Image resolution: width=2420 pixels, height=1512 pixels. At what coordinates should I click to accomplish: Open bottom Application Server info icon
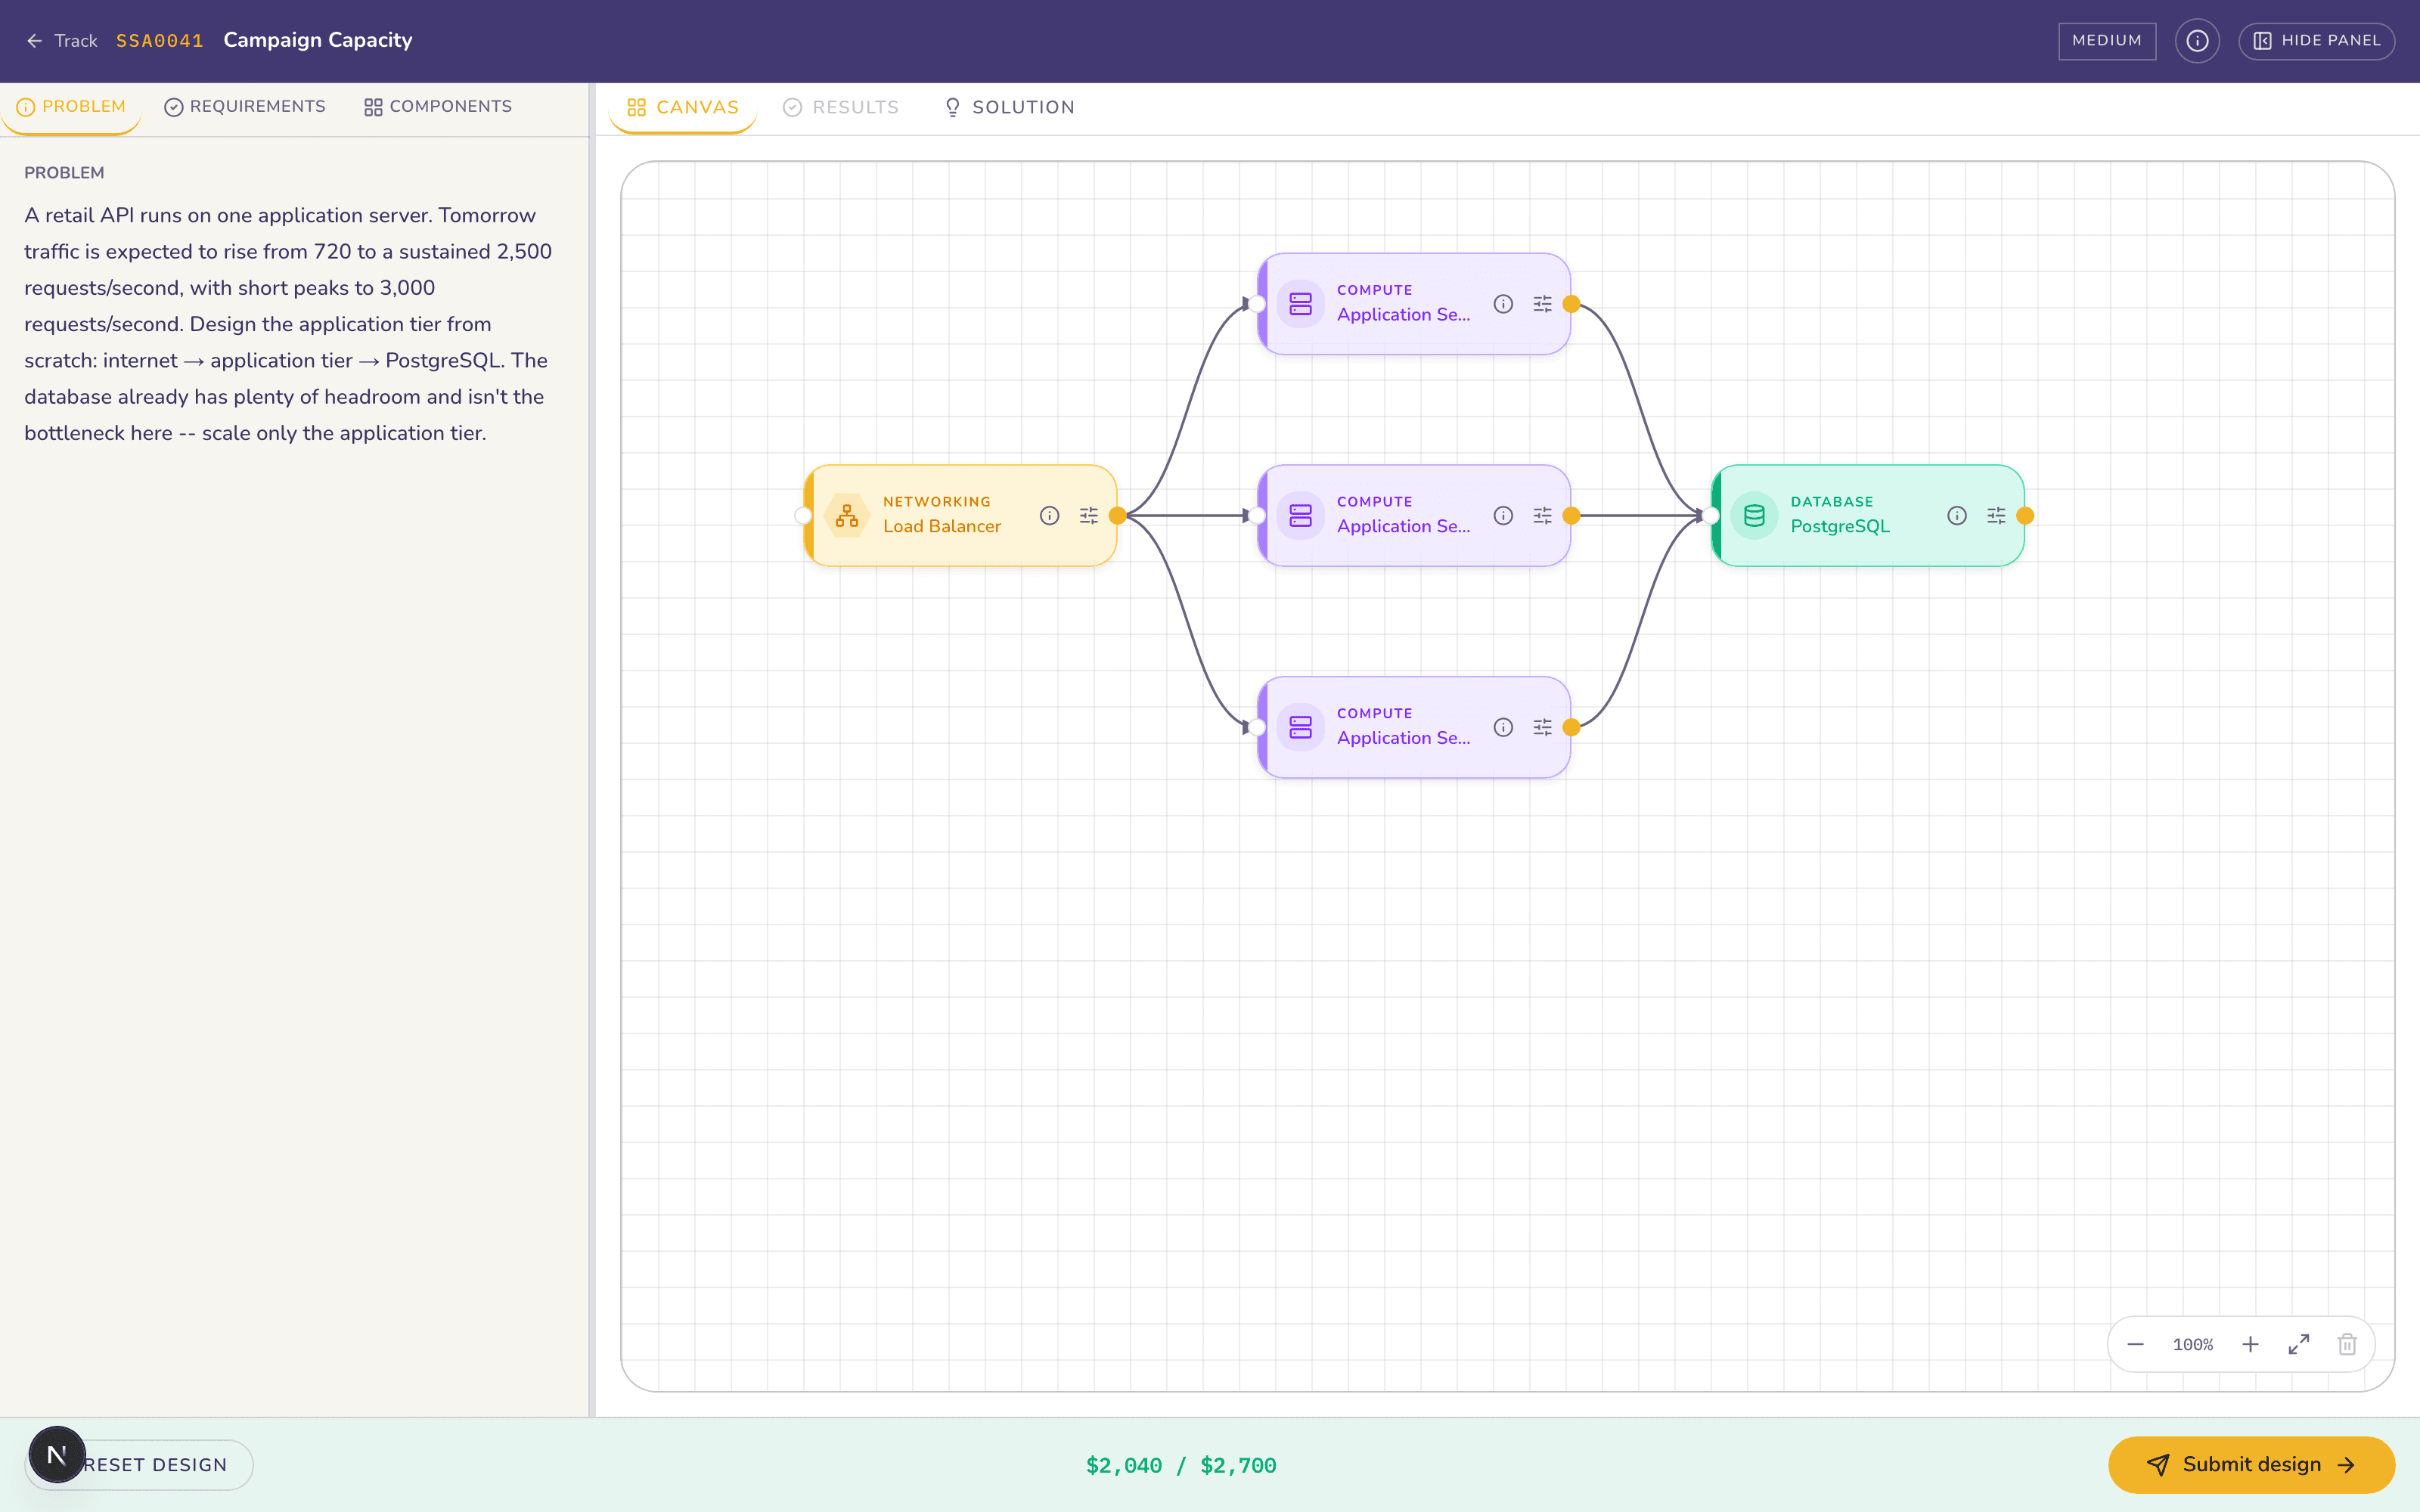pos(1503,728)
